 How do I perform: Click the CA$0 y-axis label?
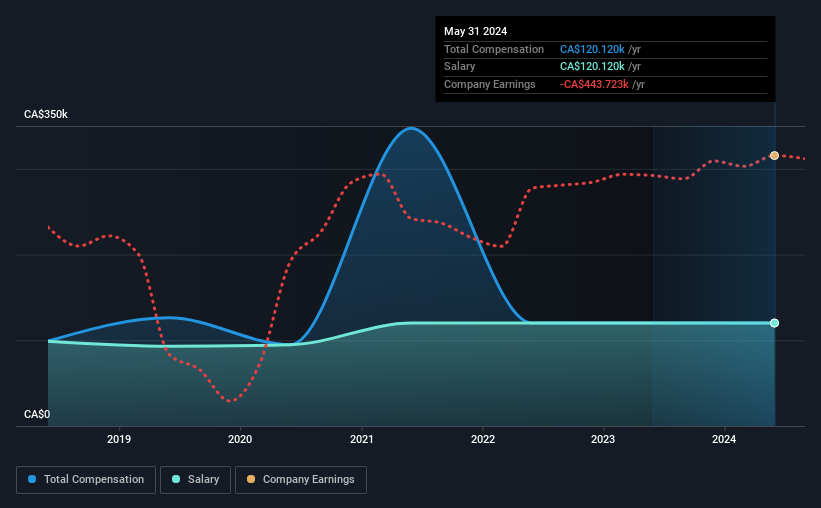click(x=37, y=414)
